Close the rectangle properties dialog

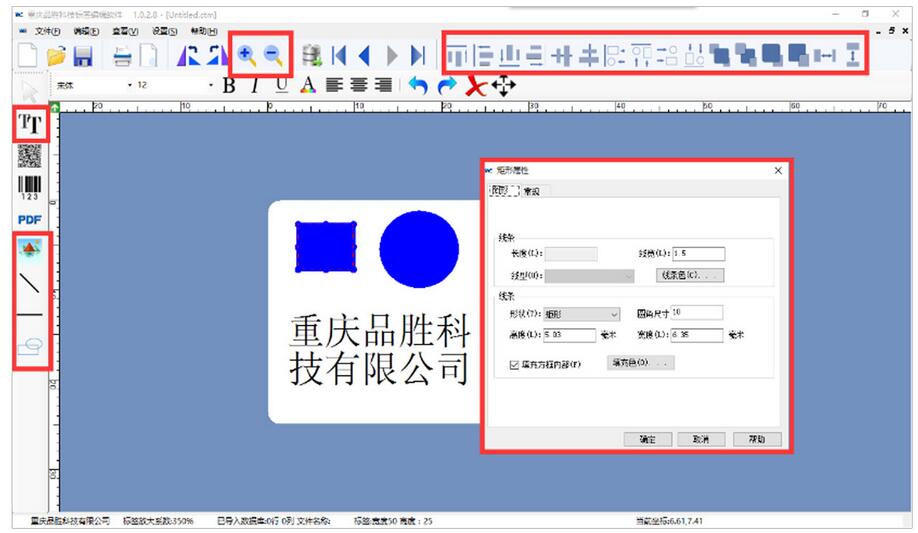pos(778,170)
